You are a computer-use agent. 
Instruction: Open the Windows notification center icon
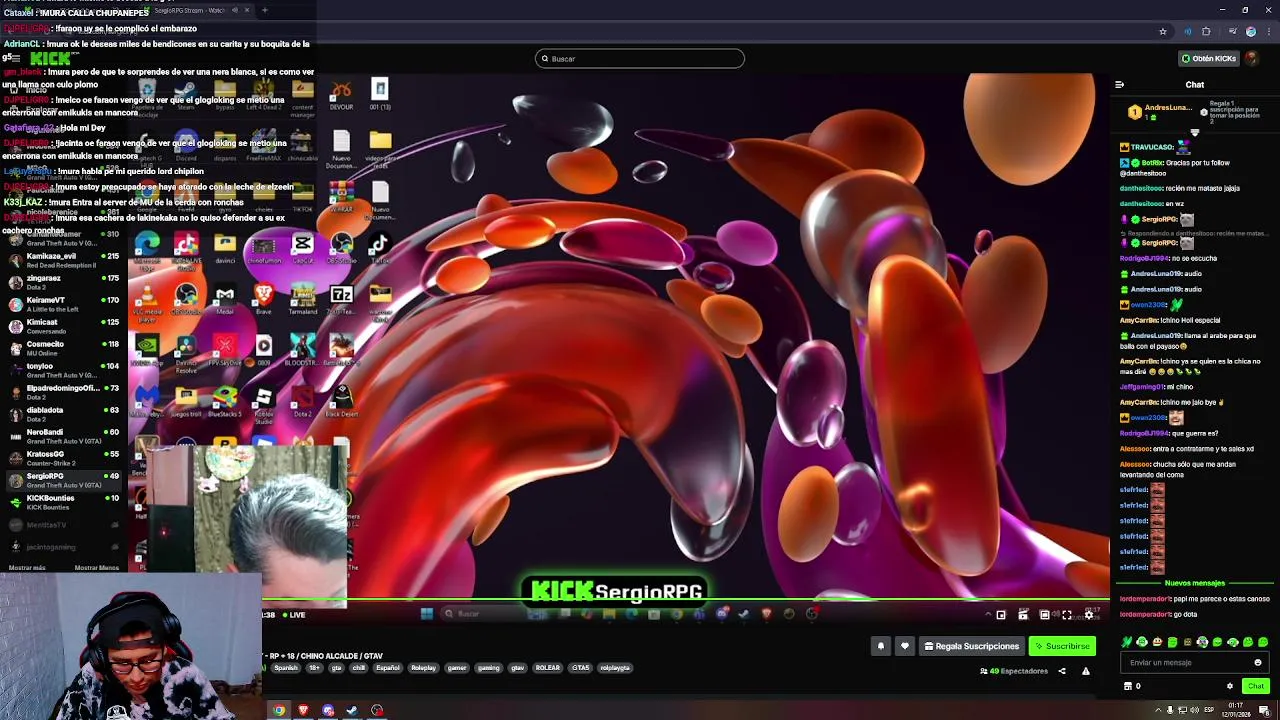[1264, 710]
